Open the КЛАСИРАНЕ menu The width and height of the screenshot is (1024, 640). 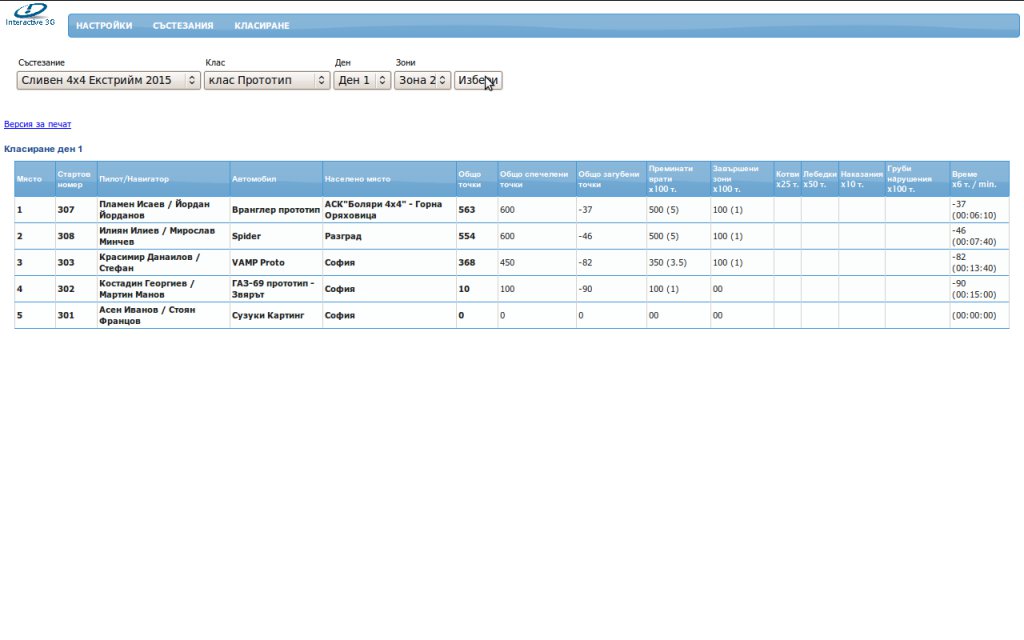click(x=262, y=26)
